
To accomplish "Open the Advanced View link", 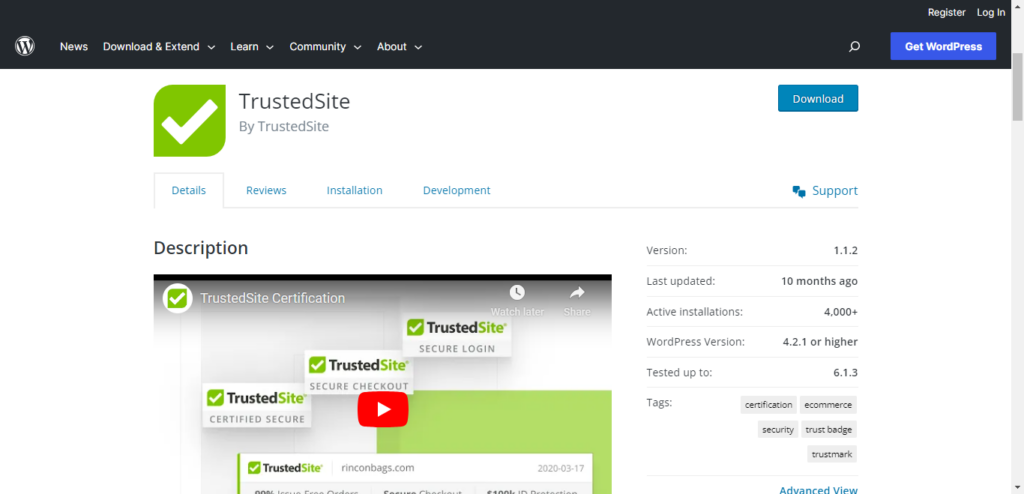I will click(x=818, y=489).
